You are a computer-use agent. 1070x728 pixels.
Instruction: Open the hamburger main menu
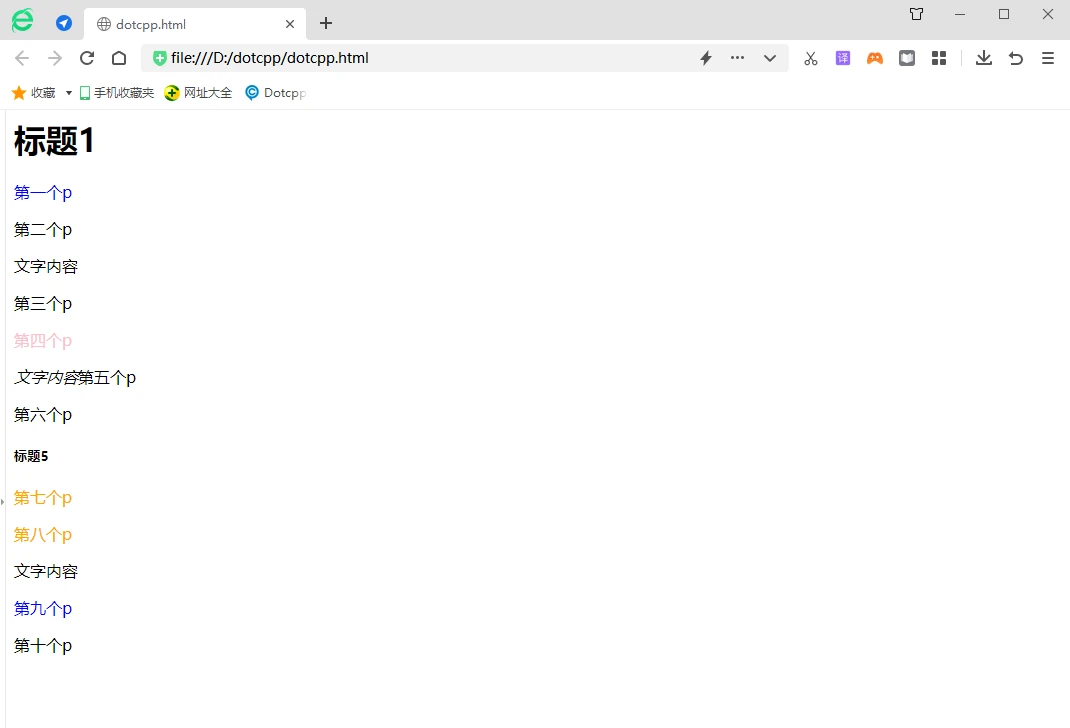1048,58
